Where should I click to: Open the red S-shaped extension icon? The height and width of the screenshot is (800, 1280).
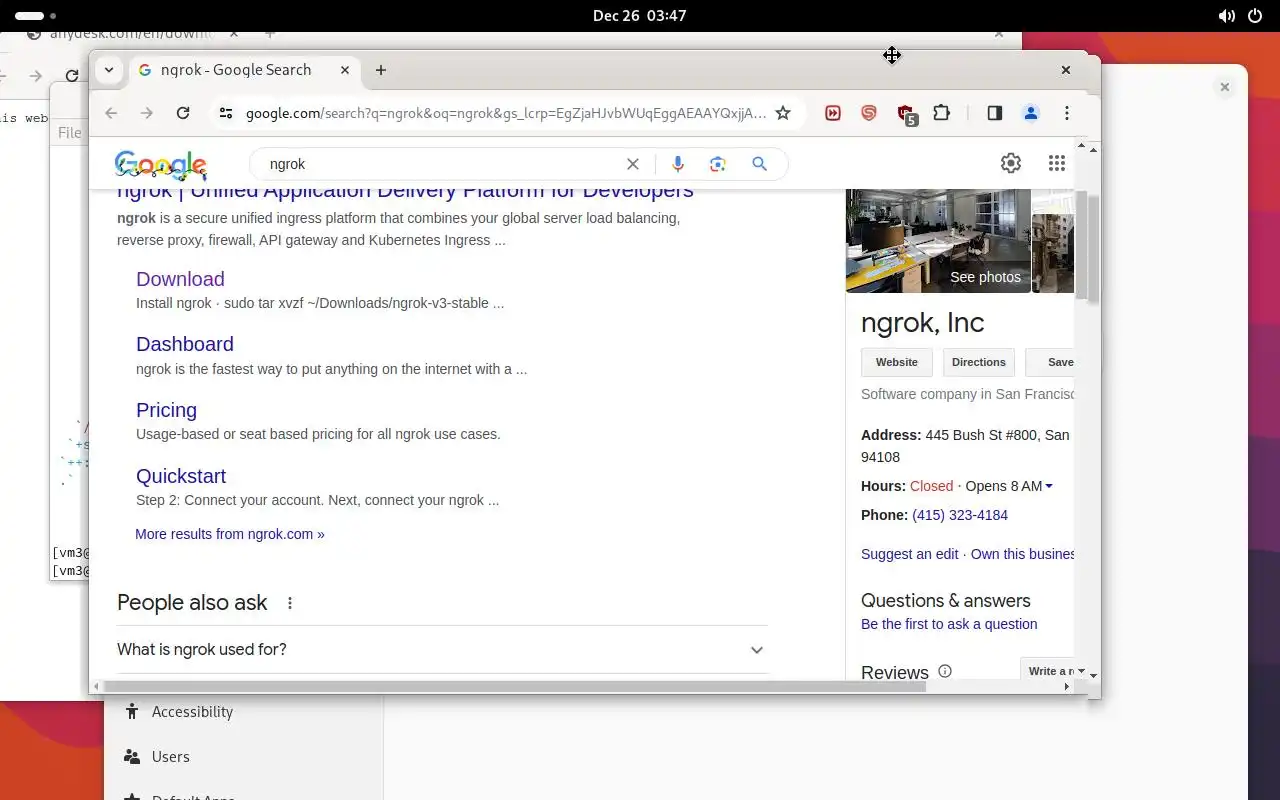tap(869, 113)
